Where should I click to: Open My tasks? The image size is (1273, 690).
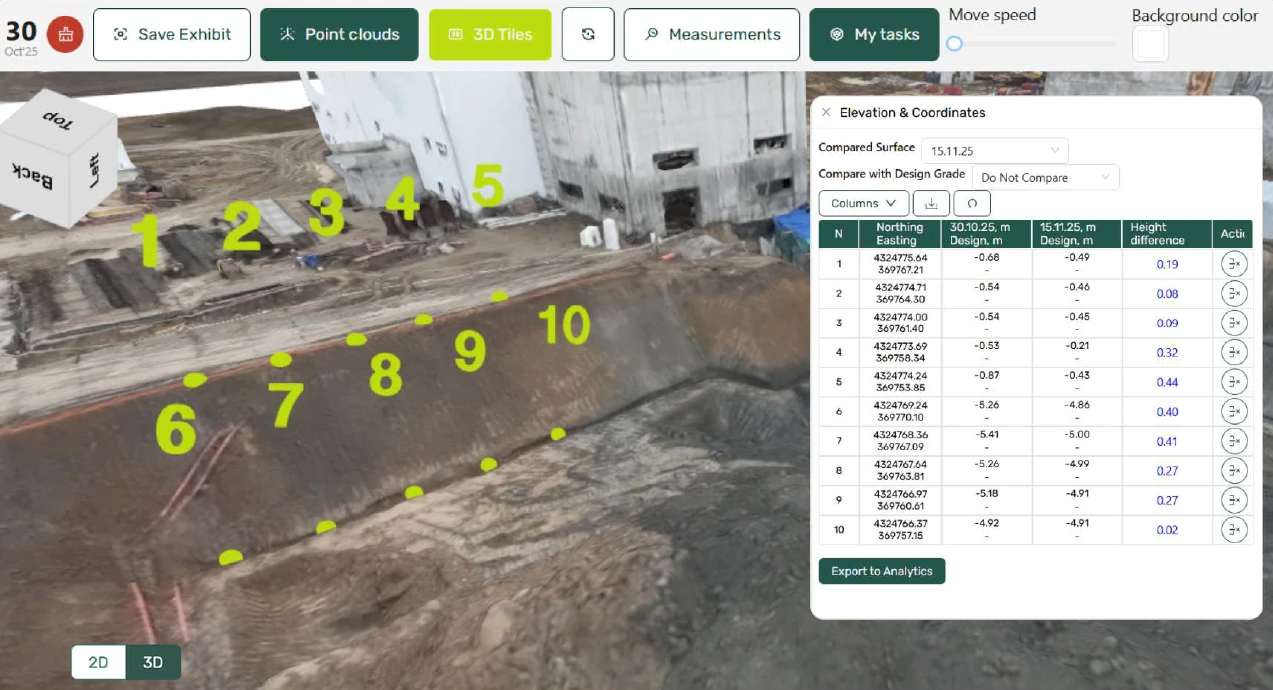pyautogui.click(x=874, y=34)
